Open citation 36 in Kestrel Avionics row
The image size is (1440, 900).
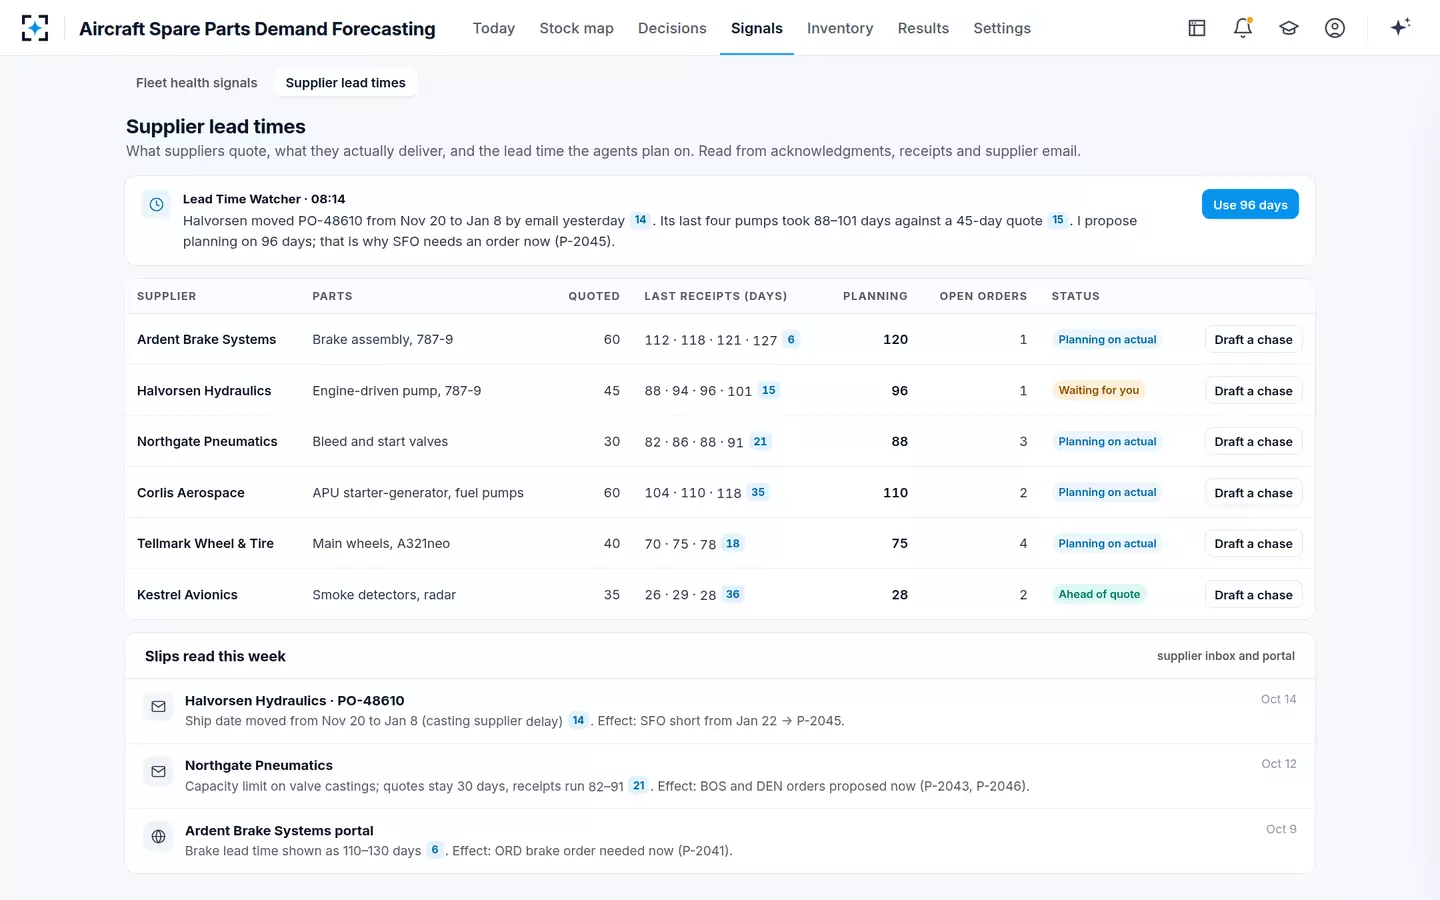click(733, 594)
